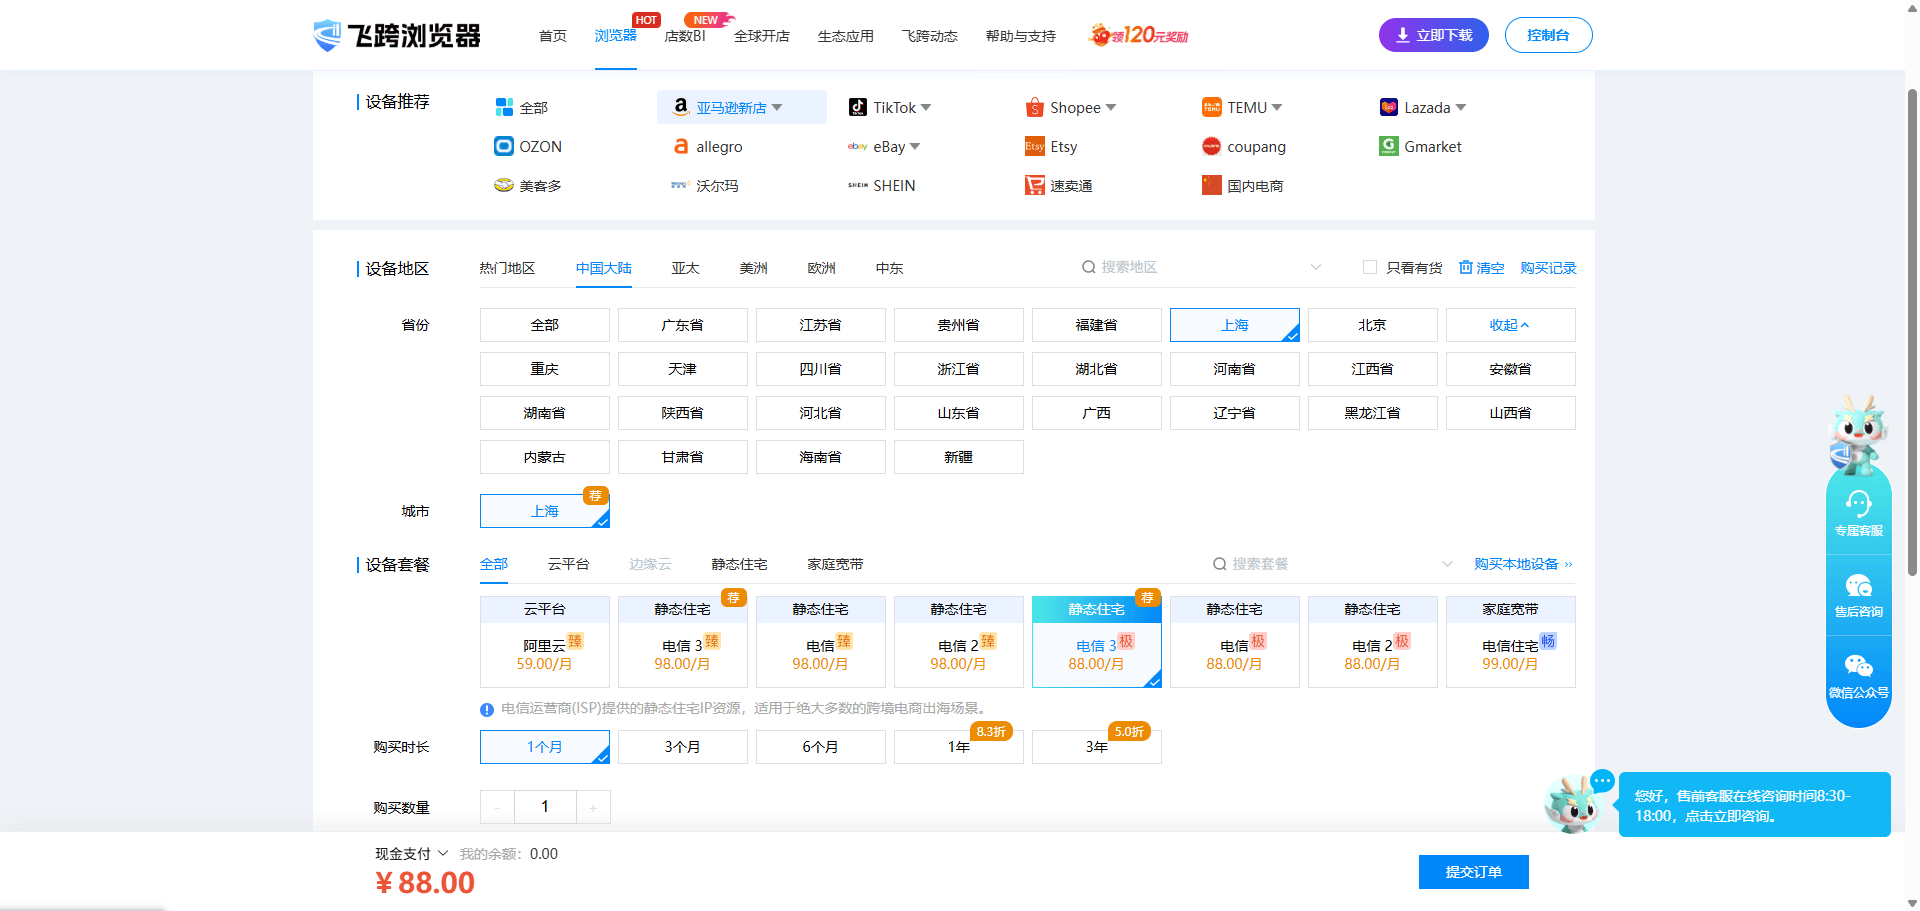Viewport: 1920px width, 911px height.
Task: Click the clear trash icon 清空
Action: (x=1466, y=267)
